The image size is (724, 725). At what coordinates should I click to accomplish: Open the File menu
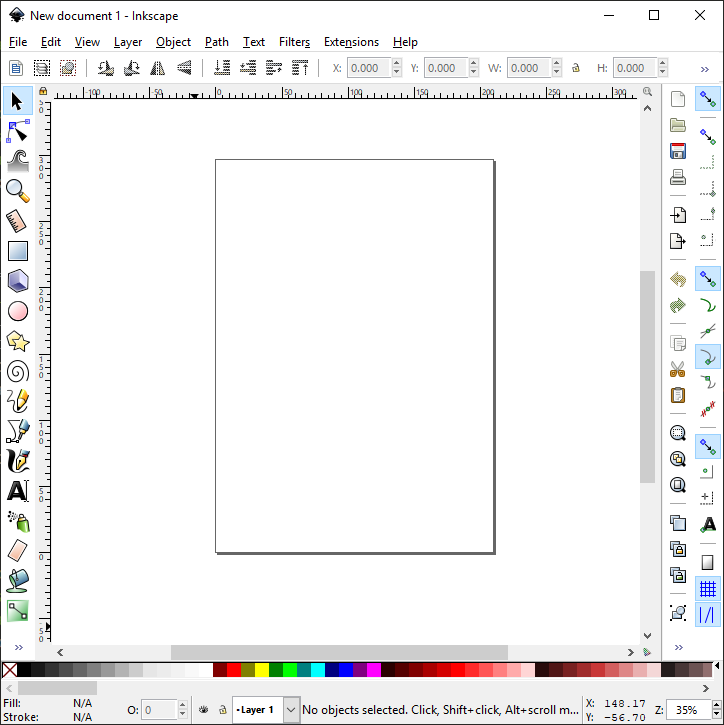click(18, 42)
